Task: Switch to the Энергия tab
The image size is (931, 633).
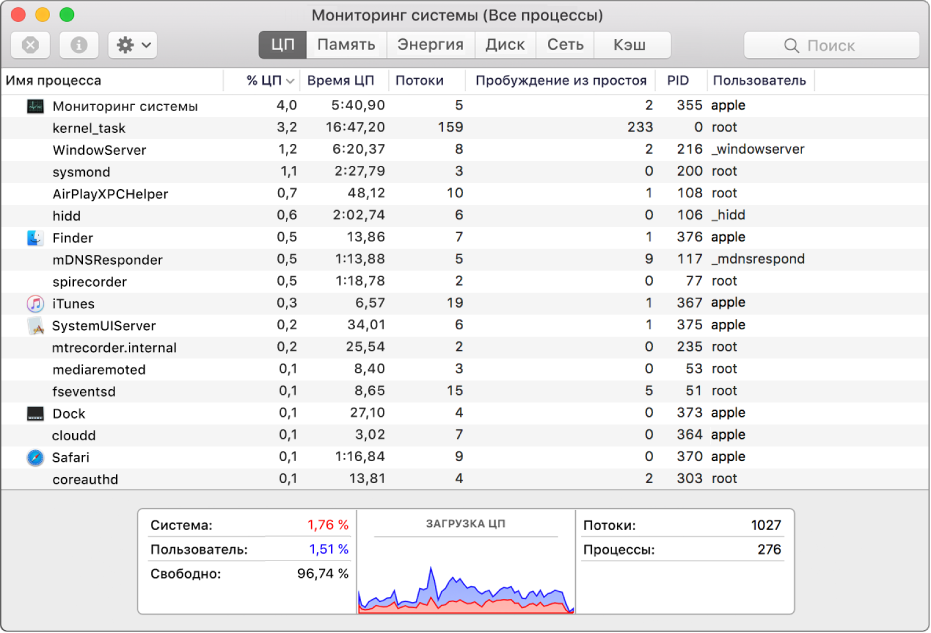Action: 430,45
